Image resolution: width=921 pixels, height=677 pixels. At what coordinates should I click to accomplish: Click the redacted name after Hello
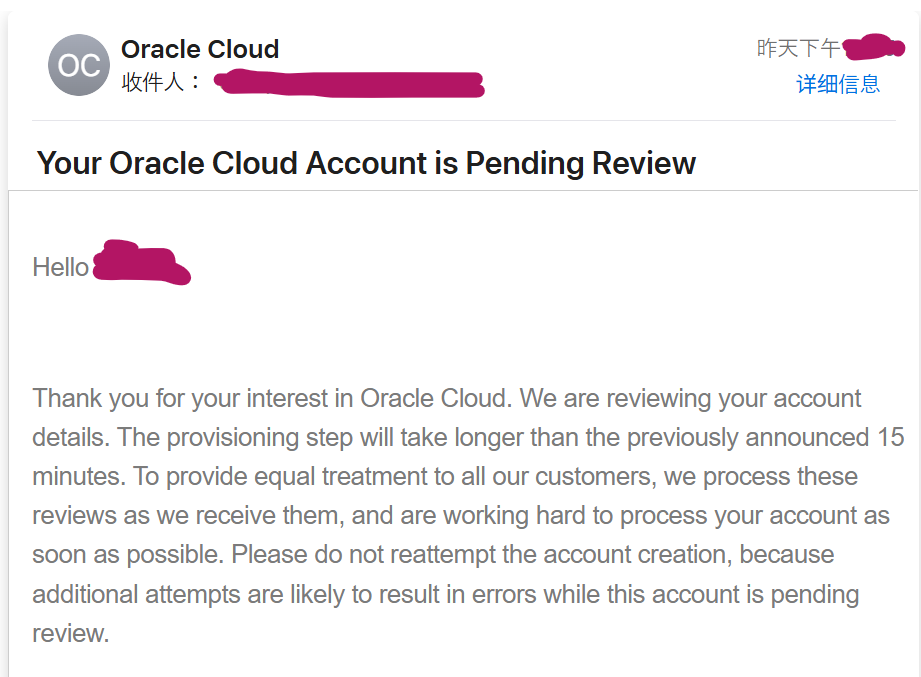(142, 262)
